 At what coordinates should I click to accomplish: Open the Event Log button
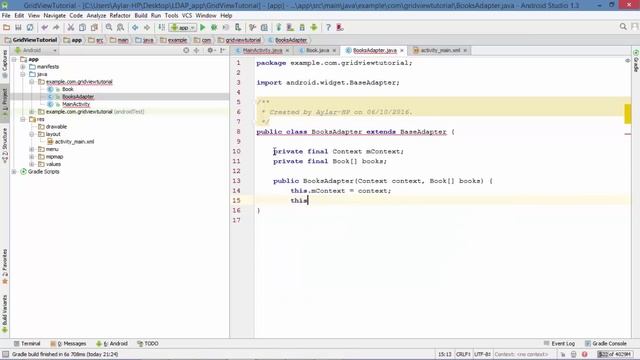559,344
